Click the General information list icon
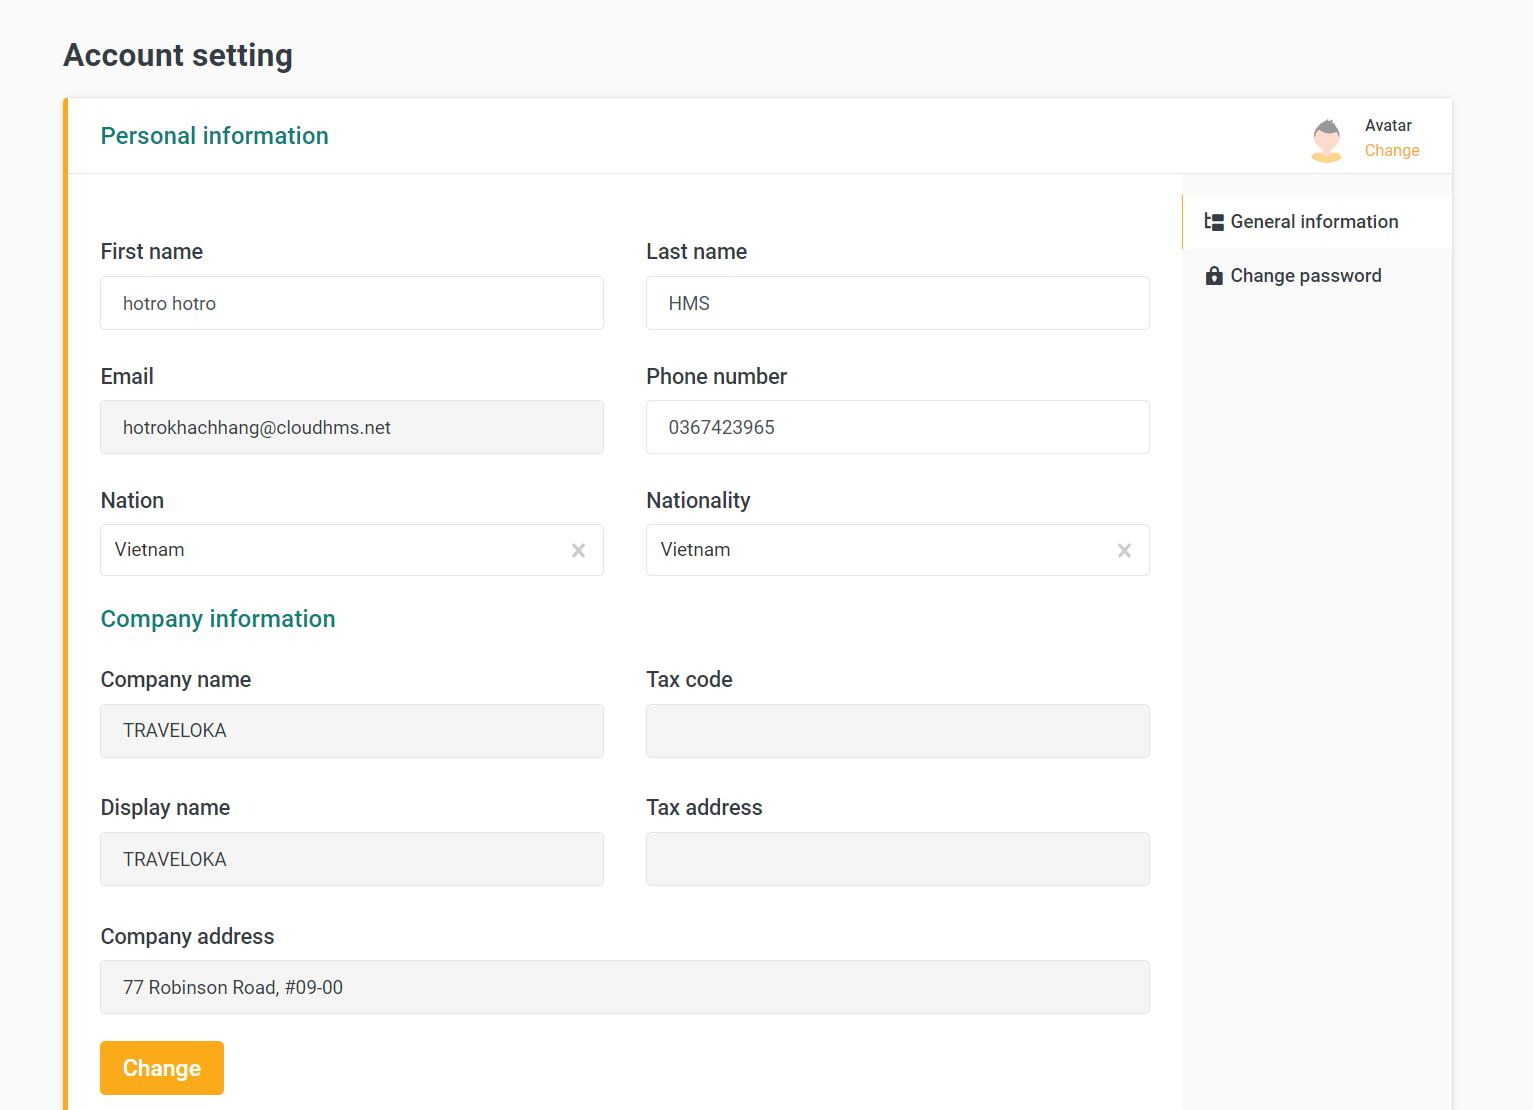Viewport: 1533px width, 1110px height. (x=1214, y=222)
